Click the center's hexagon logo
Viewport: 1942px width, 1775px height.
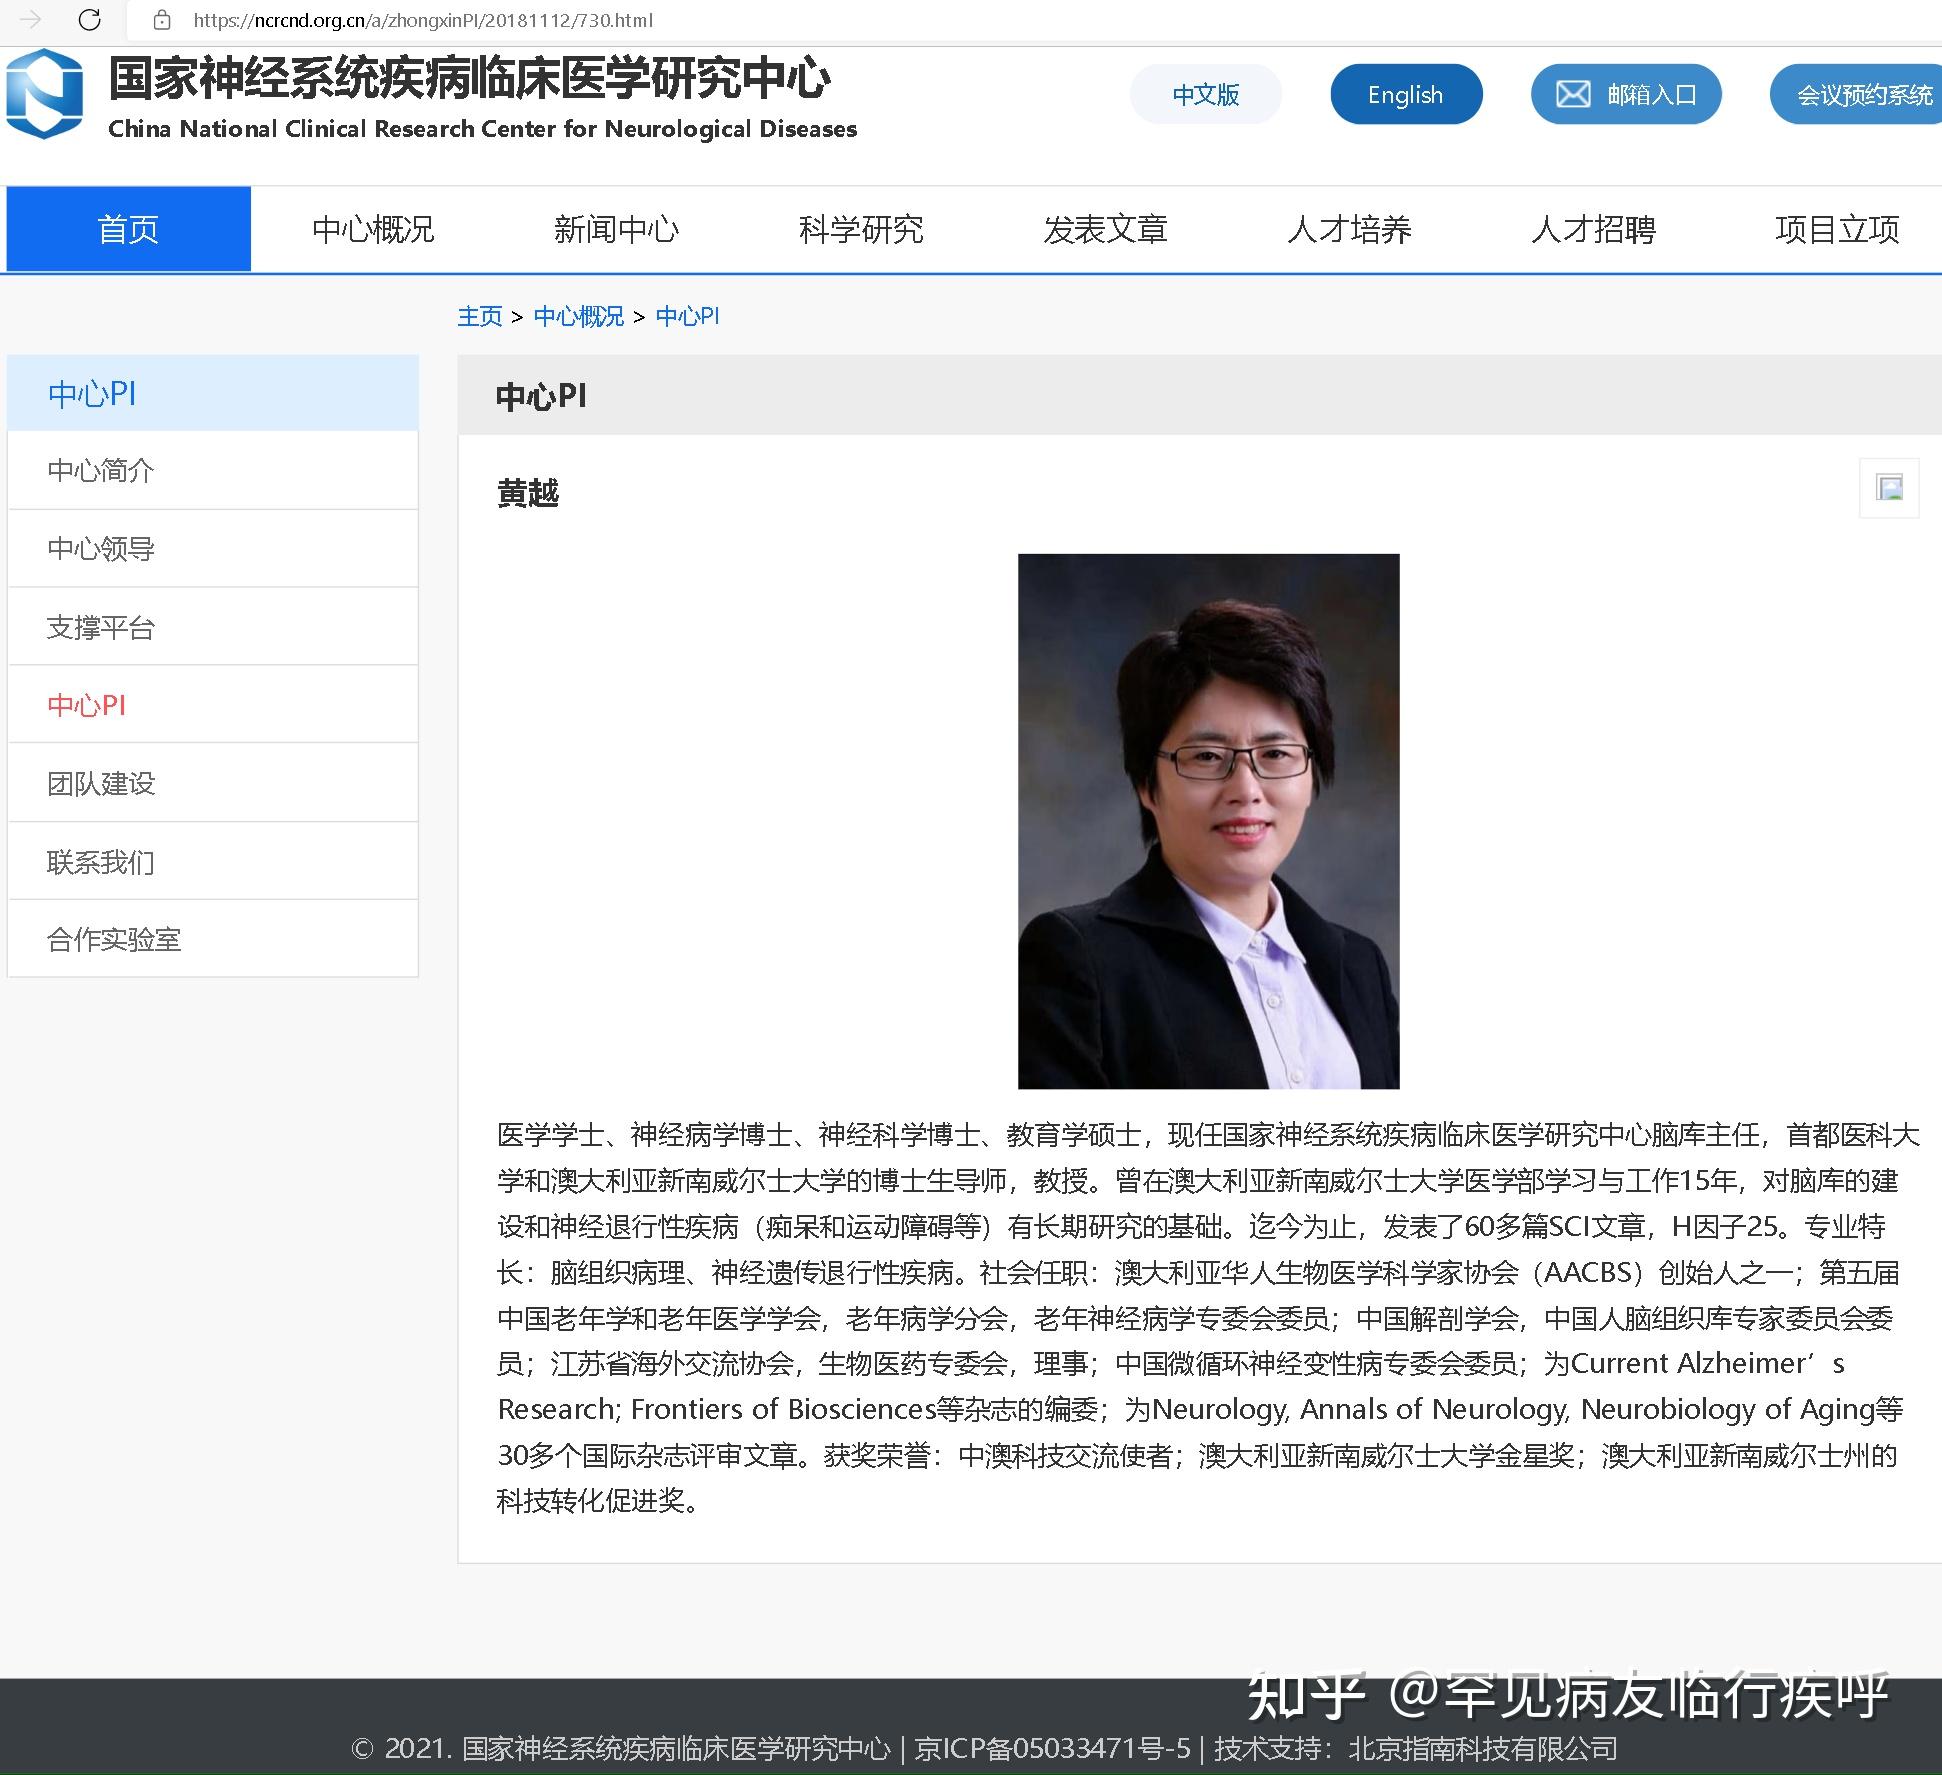(45, 93)
